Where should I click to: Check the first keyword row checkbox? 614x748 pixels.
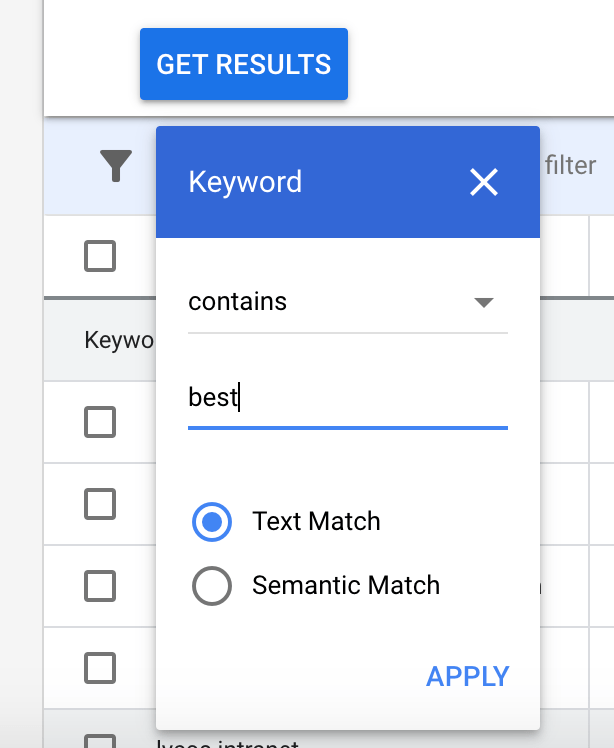coord(100,423)
